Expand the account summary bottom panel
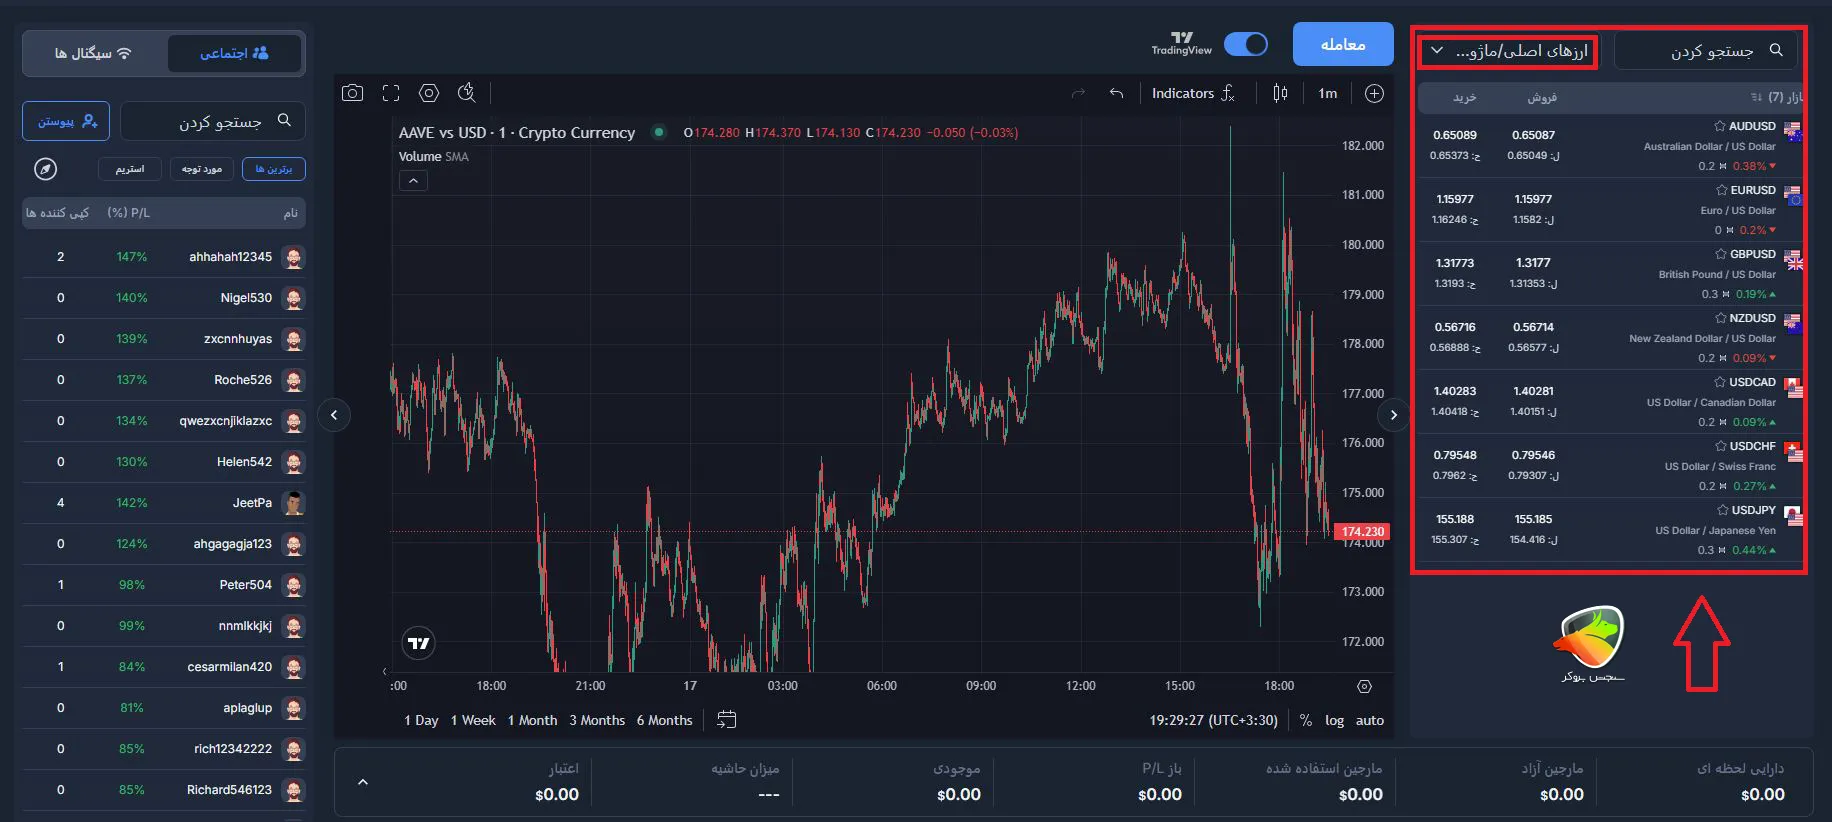1832x822 pixels. (x=363, y=782)
